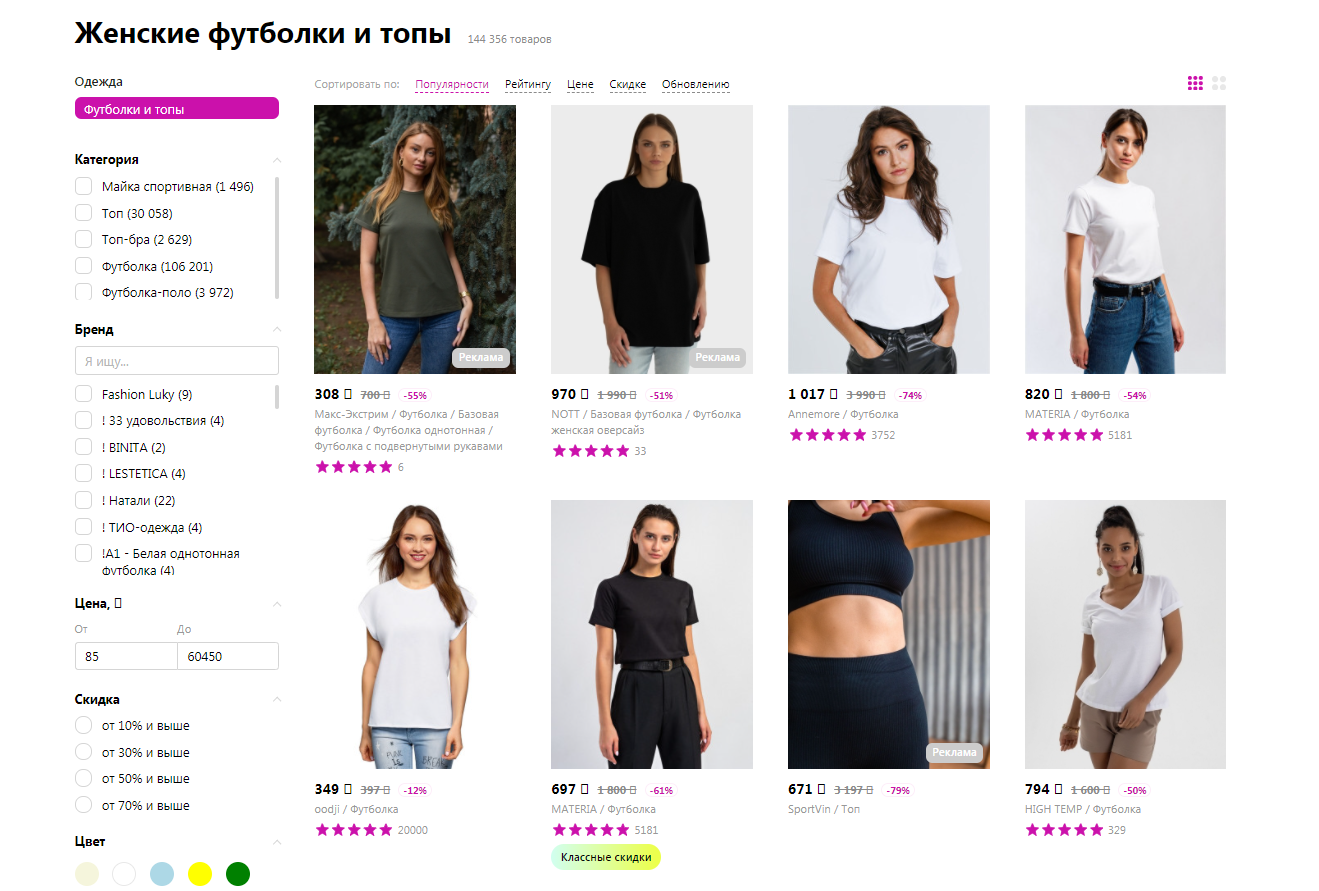The width and height of the screenshot is (1319, 891).
Task: Click the -74% discount badge
Action: tap(910, 395)
